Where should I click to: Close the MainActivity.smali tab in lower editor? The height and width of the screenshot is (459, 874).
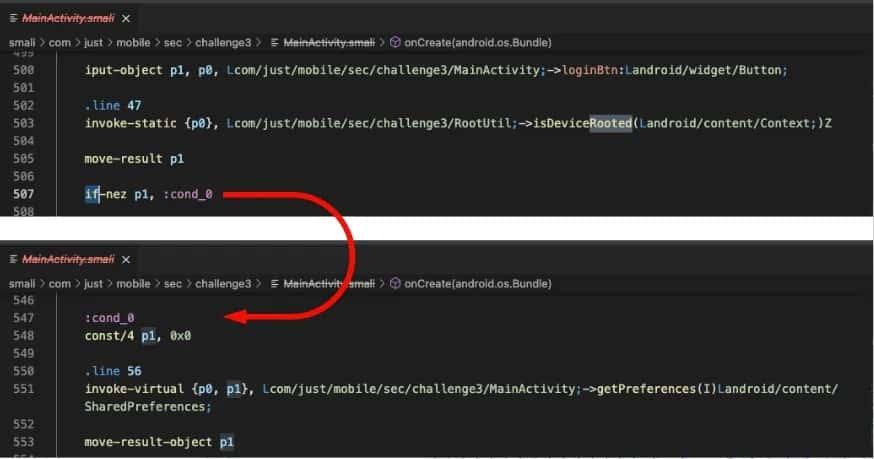click(x=125, y=260)
